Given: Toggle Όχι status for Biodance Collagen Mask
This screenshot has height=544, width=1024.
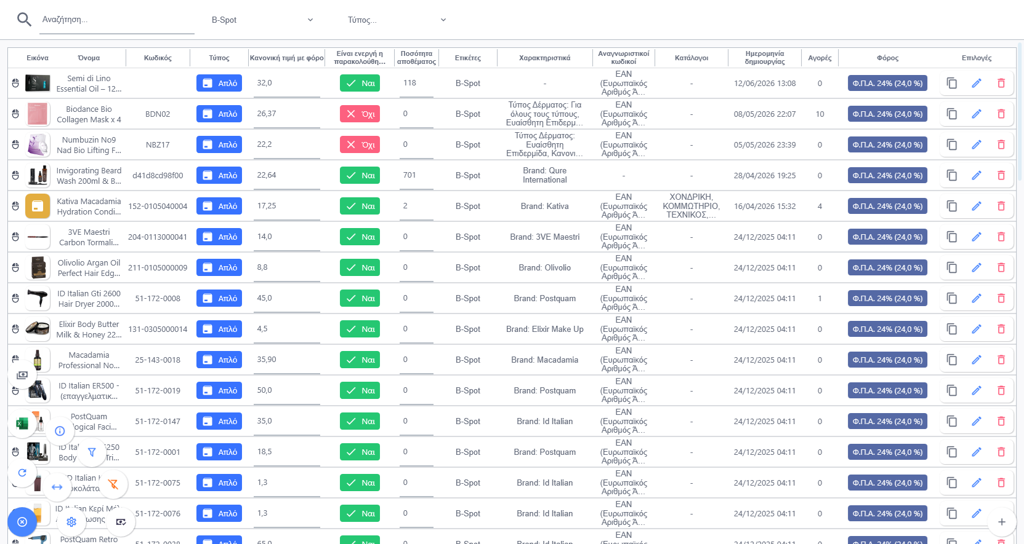Looking at the screenshot, I should pyautogui.click(x=360, y=114).
